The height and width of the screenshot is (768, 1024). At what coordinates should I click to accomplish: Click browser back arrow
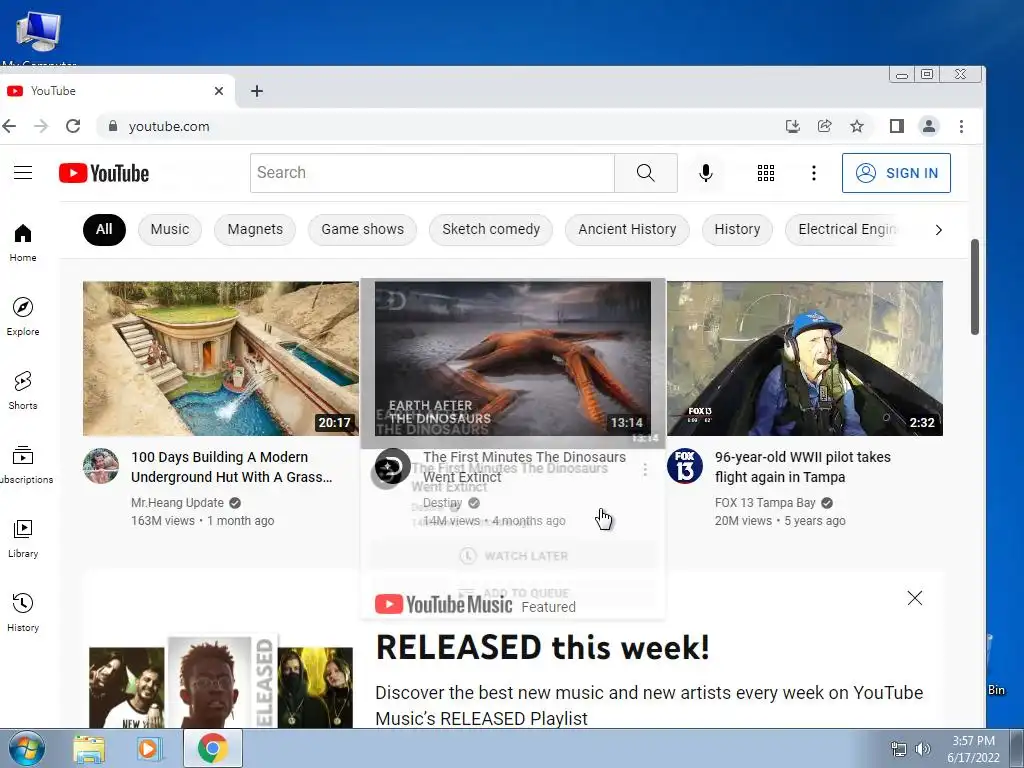click(x=9, y=126)
